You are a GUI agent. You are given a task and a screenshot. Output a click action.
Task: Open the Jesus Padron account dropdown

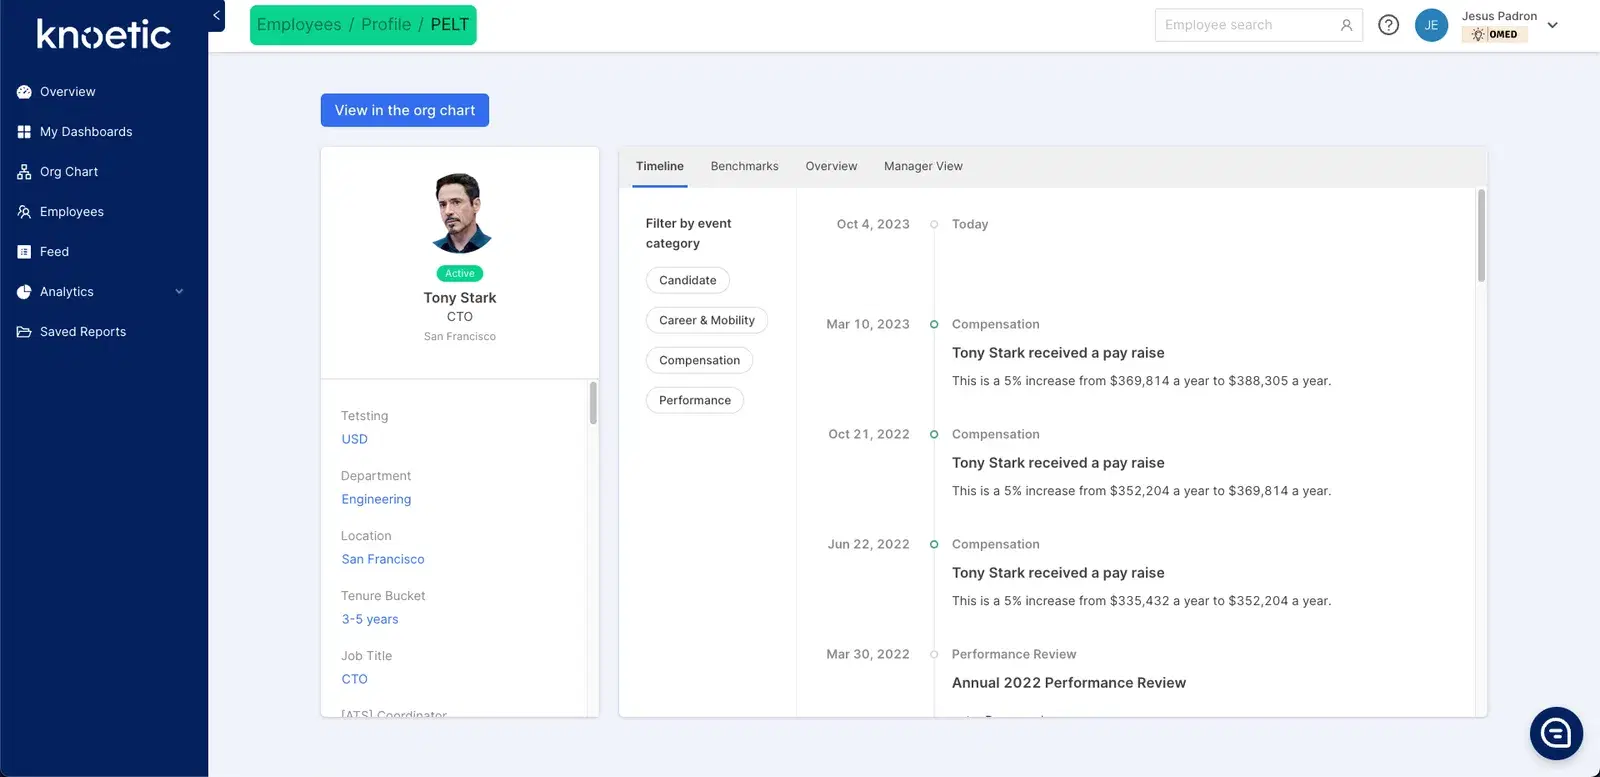[1552, 25]
